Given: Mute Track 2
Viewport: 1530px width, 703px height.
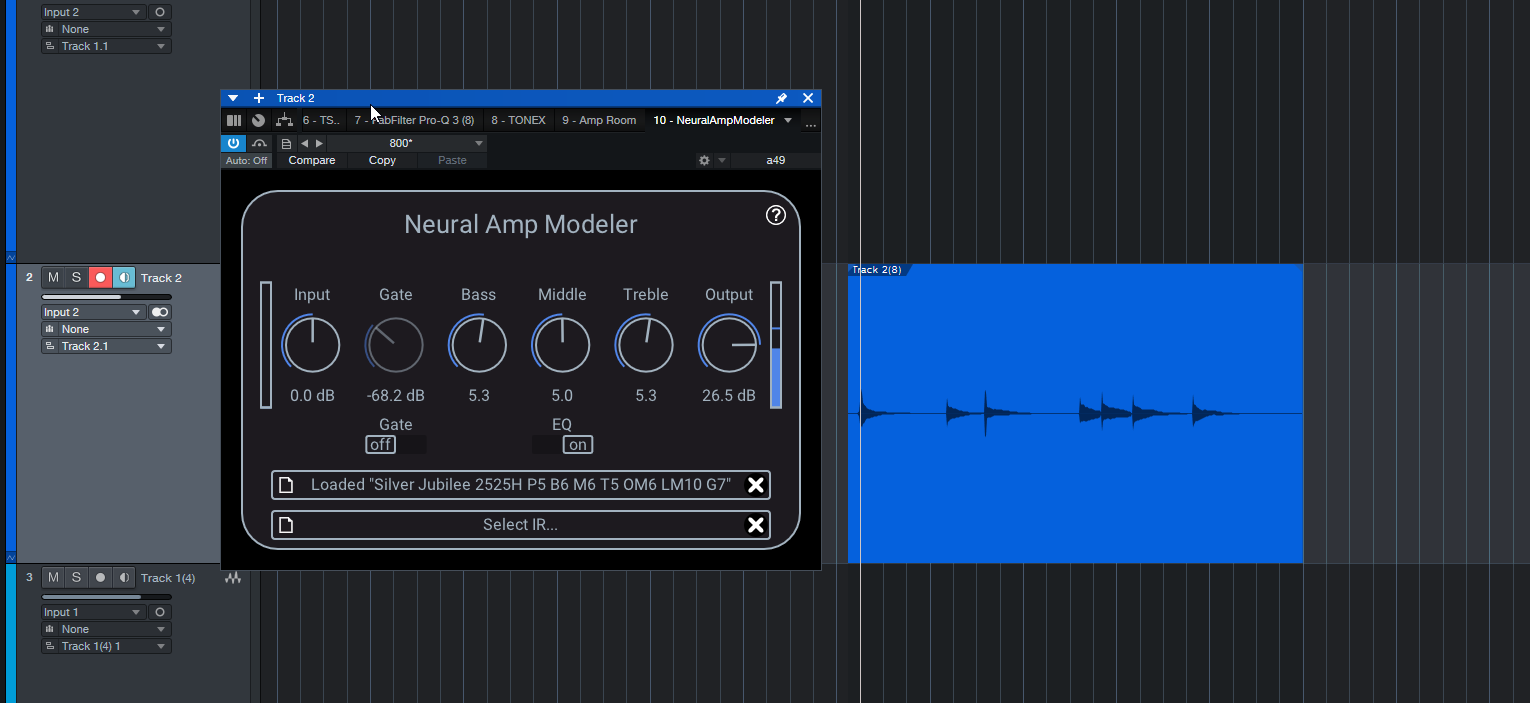Looking at the screenshot, I should (53, 277).
